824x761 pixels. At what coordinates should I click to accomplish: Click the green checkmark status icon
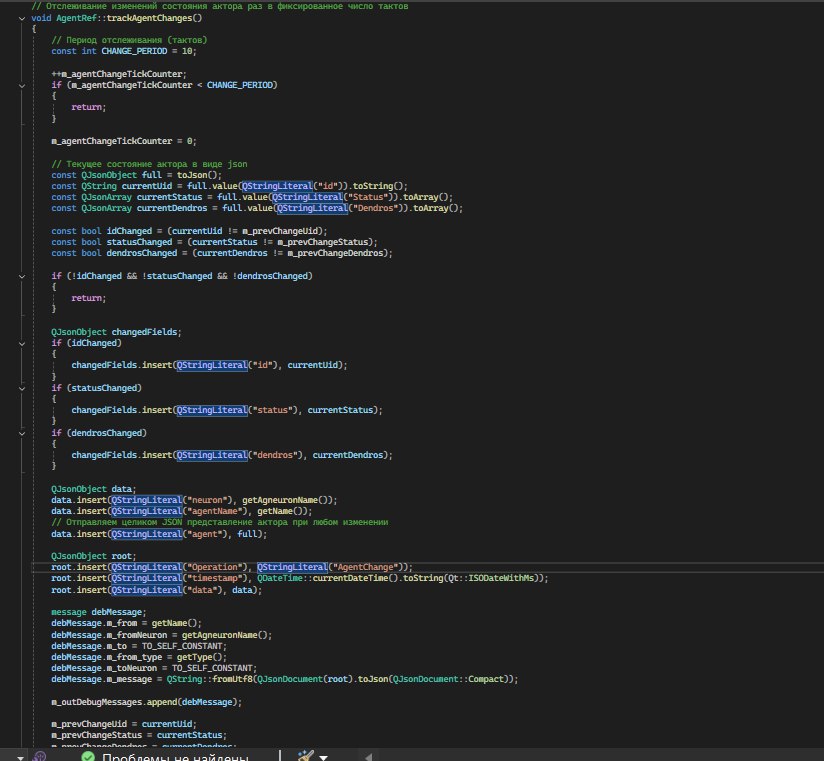(x=87, y=758)
